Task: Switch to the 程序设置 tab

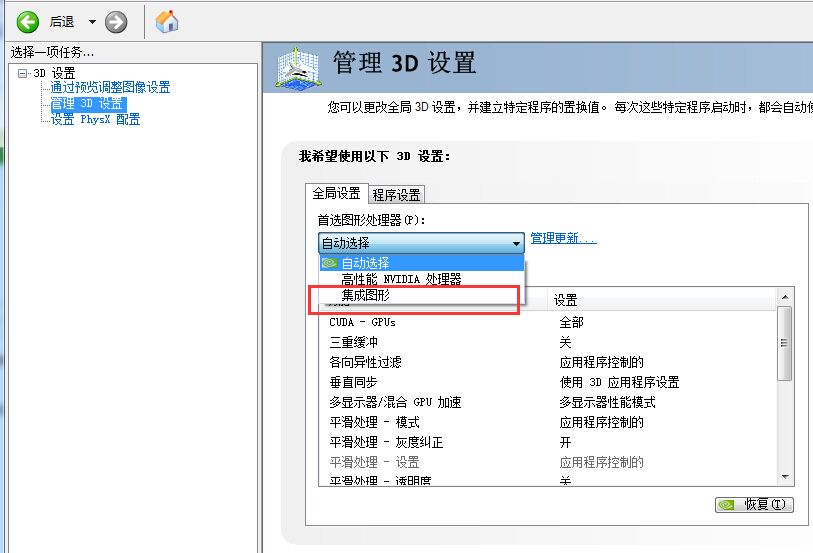Action: coord(397,195)
